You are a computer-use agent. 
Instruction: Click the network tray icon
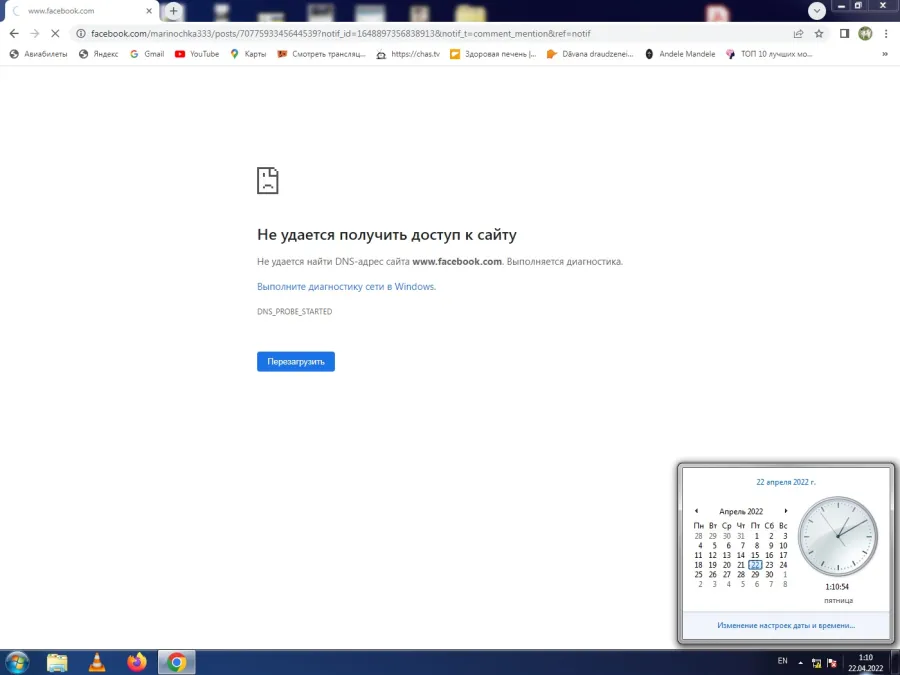[816, 663]
